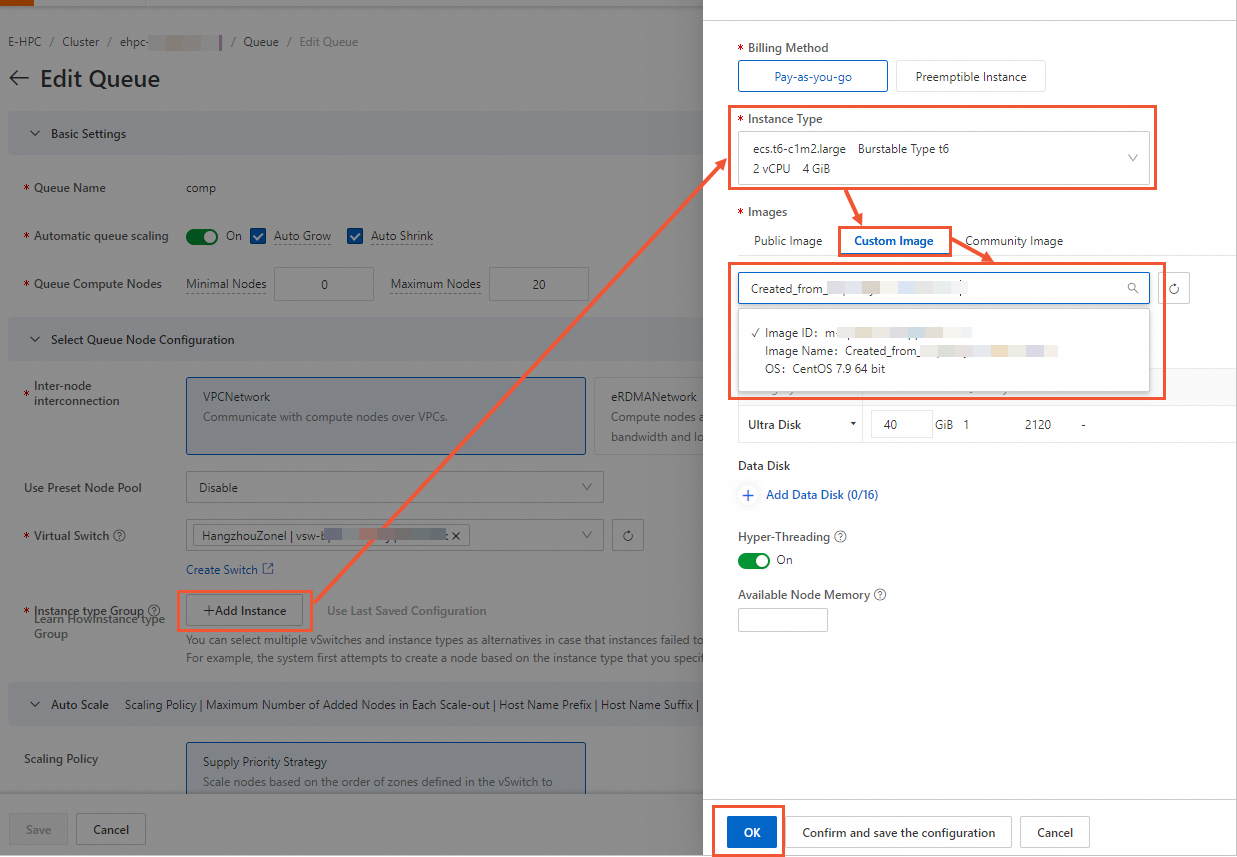
Task: Click the help icon next to Virtual Switch label
Action: tap(120, 536)
